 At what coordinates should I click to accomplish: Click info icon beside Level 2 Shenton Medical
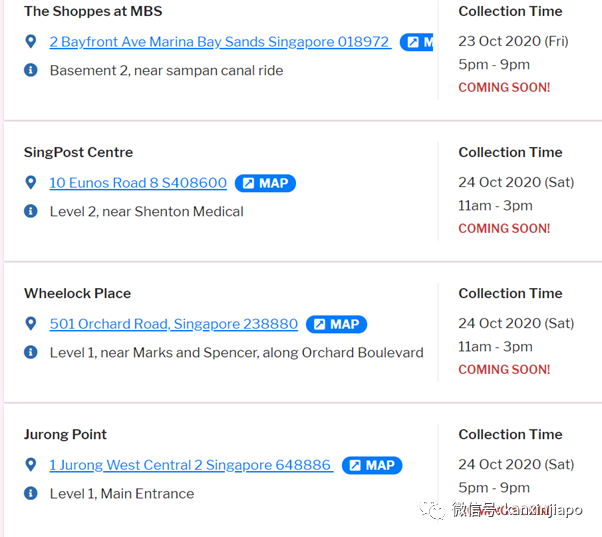[31, 211]
